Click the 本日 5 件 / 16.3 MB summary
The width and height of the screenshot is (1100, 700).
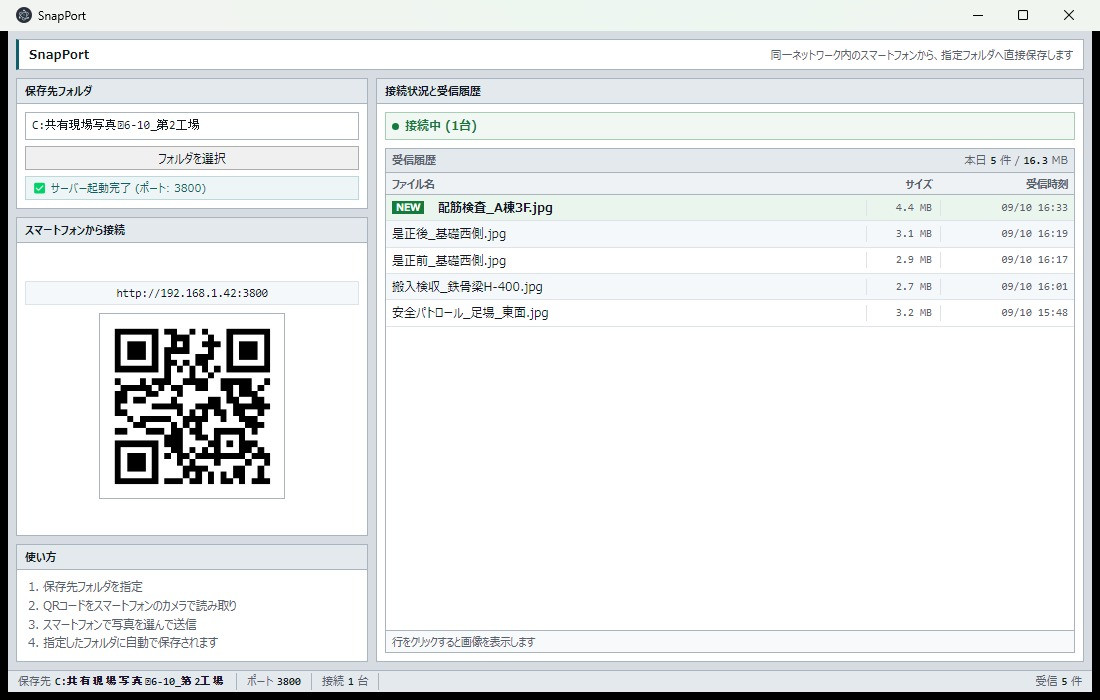click(x=1016, y=161)
